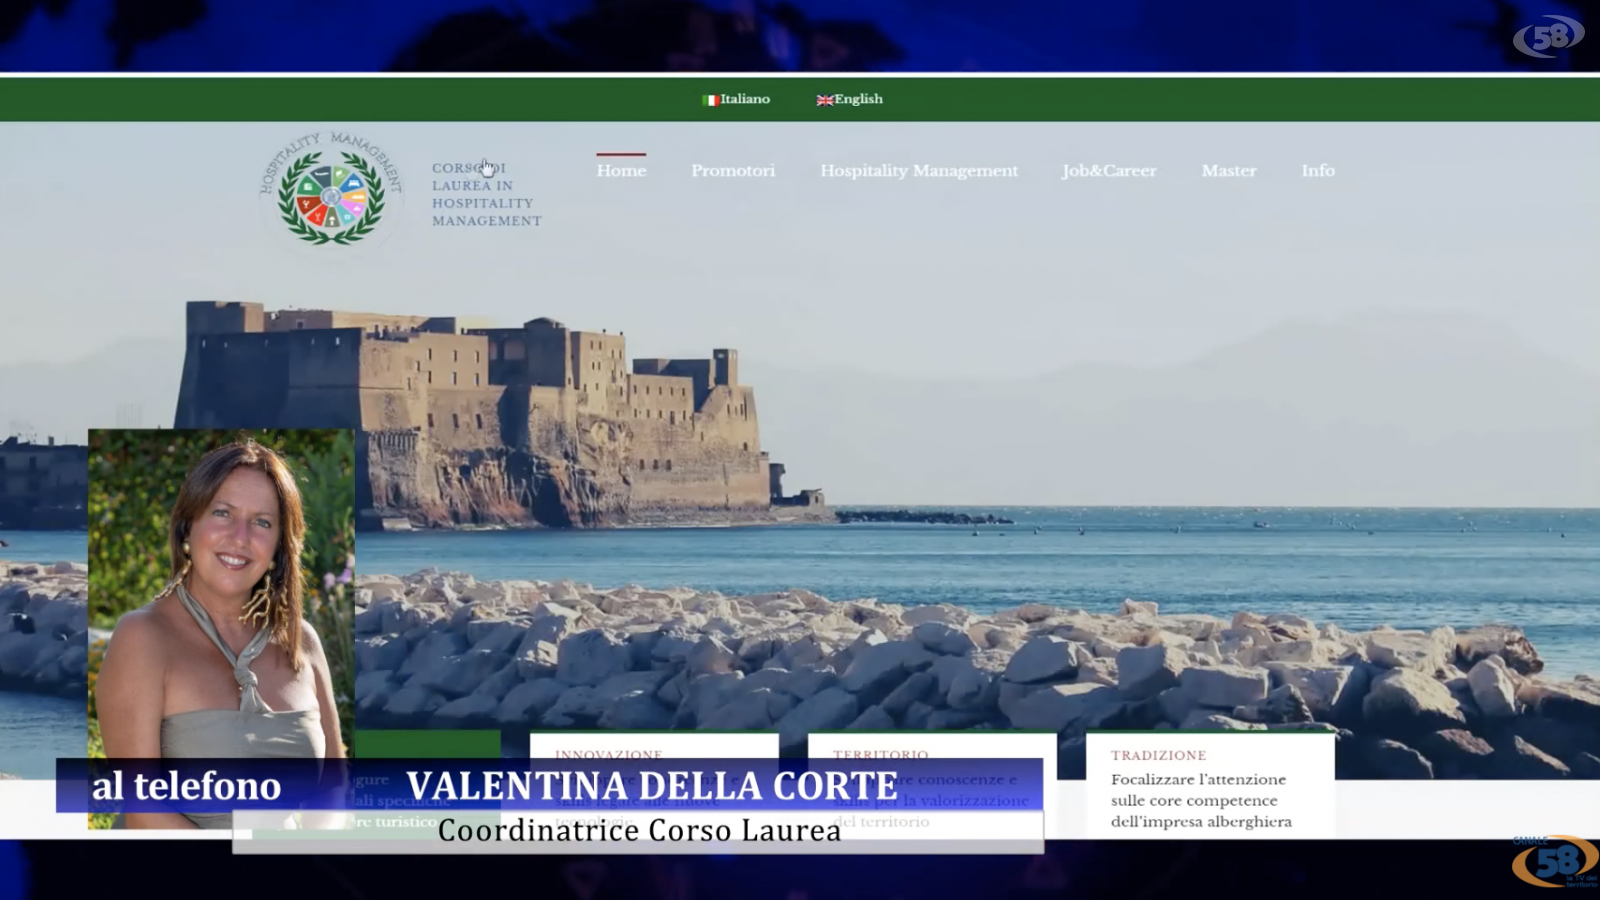The image size is (1600, 900).
Task: Click the Italian flag icon
Action: tap(711, 100)
